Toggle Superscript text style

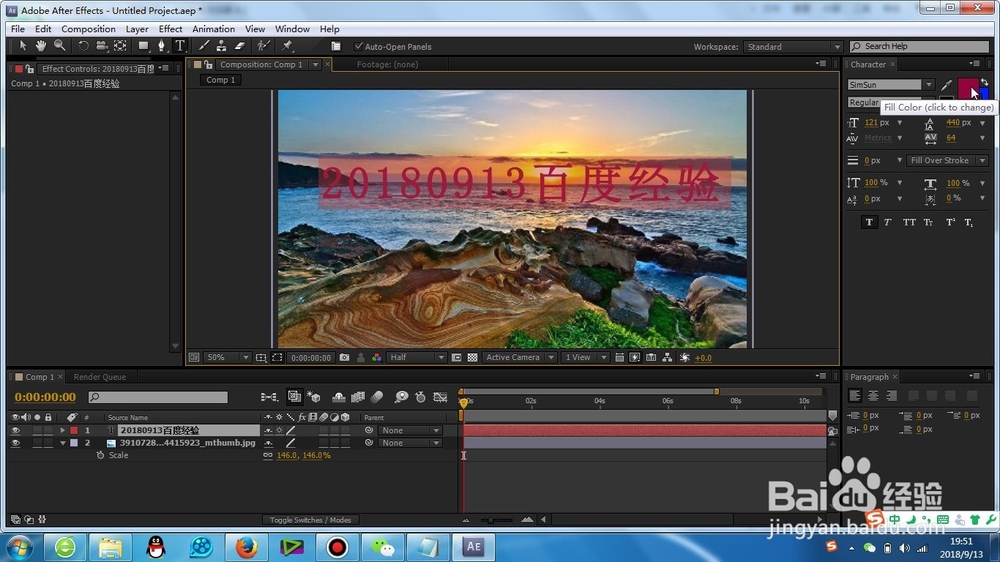(x=950, y=222)
